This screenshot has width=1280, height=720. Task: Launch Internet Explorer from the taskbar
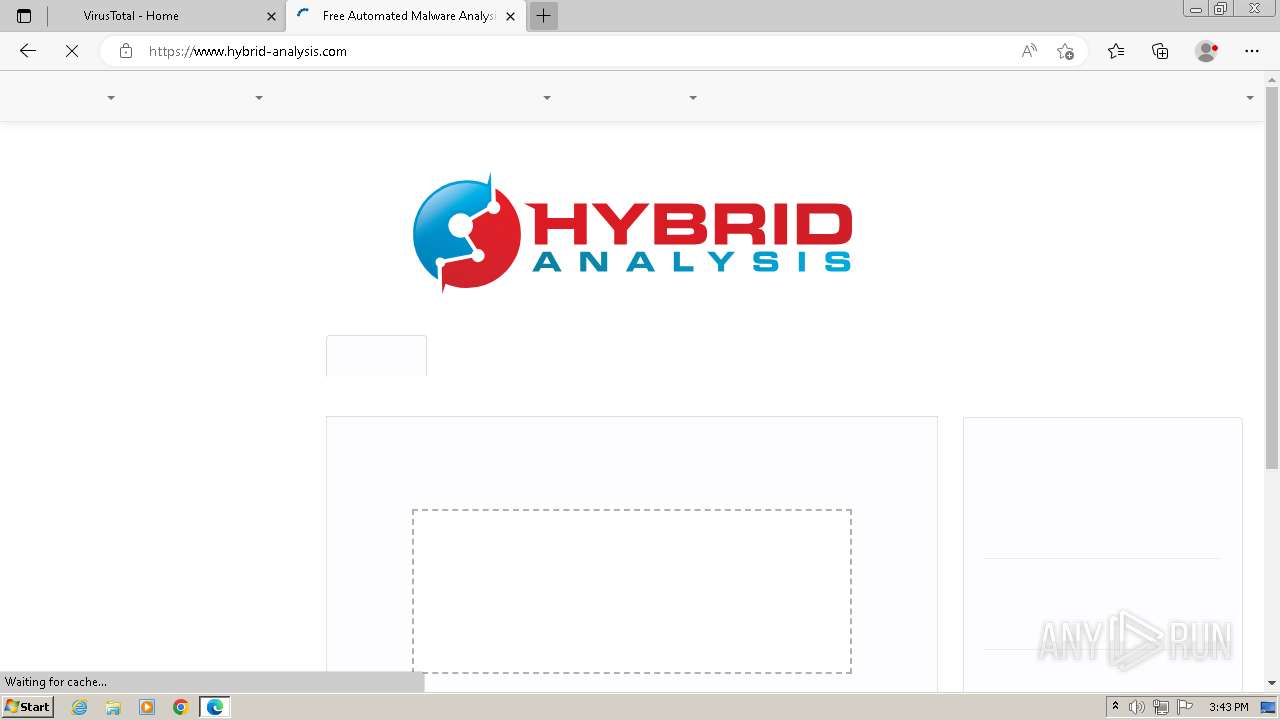coord(80,707)
